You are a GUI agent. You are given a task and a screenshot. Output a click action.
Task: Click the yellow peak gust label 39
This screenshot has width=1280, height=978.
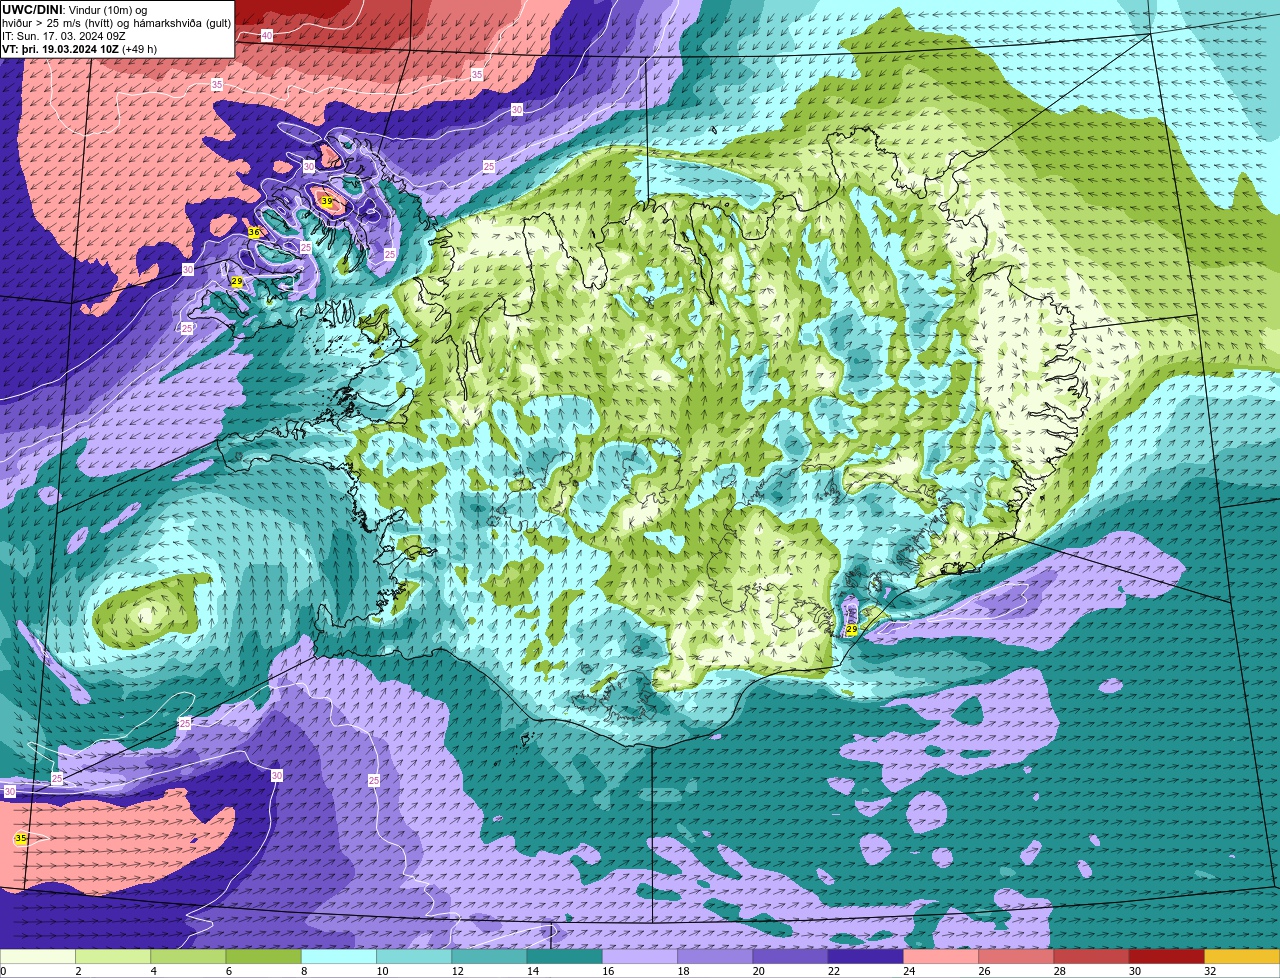[326, 201]
